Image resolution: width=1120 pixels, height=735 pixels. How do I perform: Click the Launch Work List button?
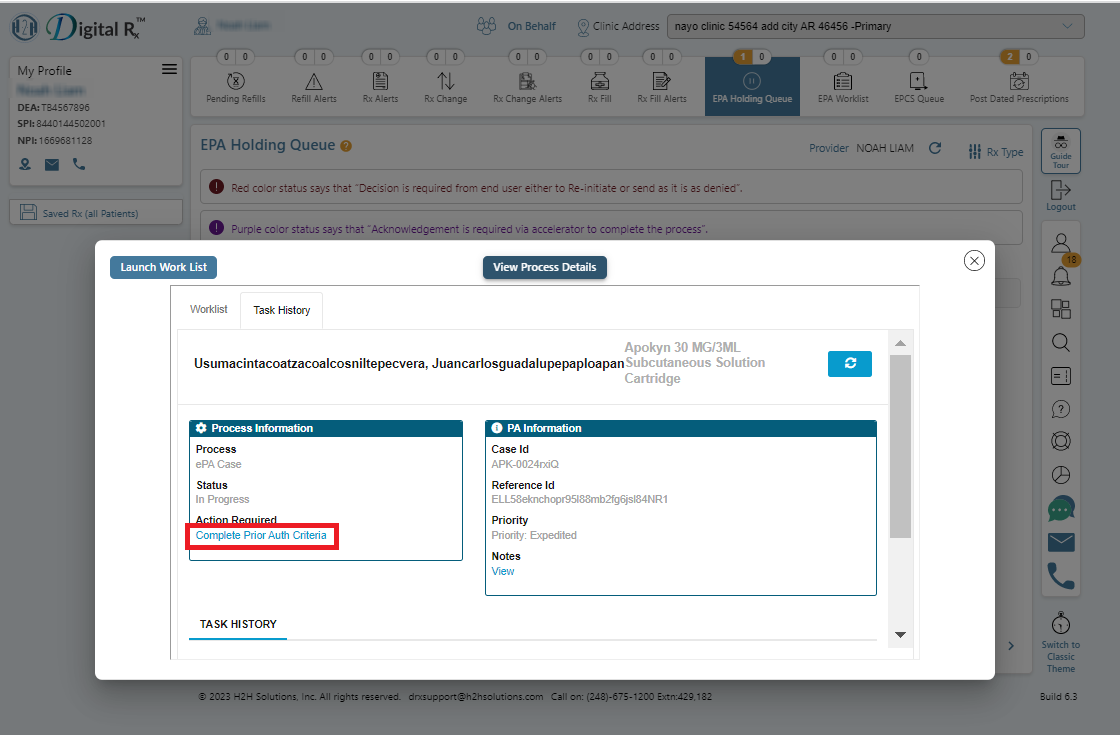(164, 267)
